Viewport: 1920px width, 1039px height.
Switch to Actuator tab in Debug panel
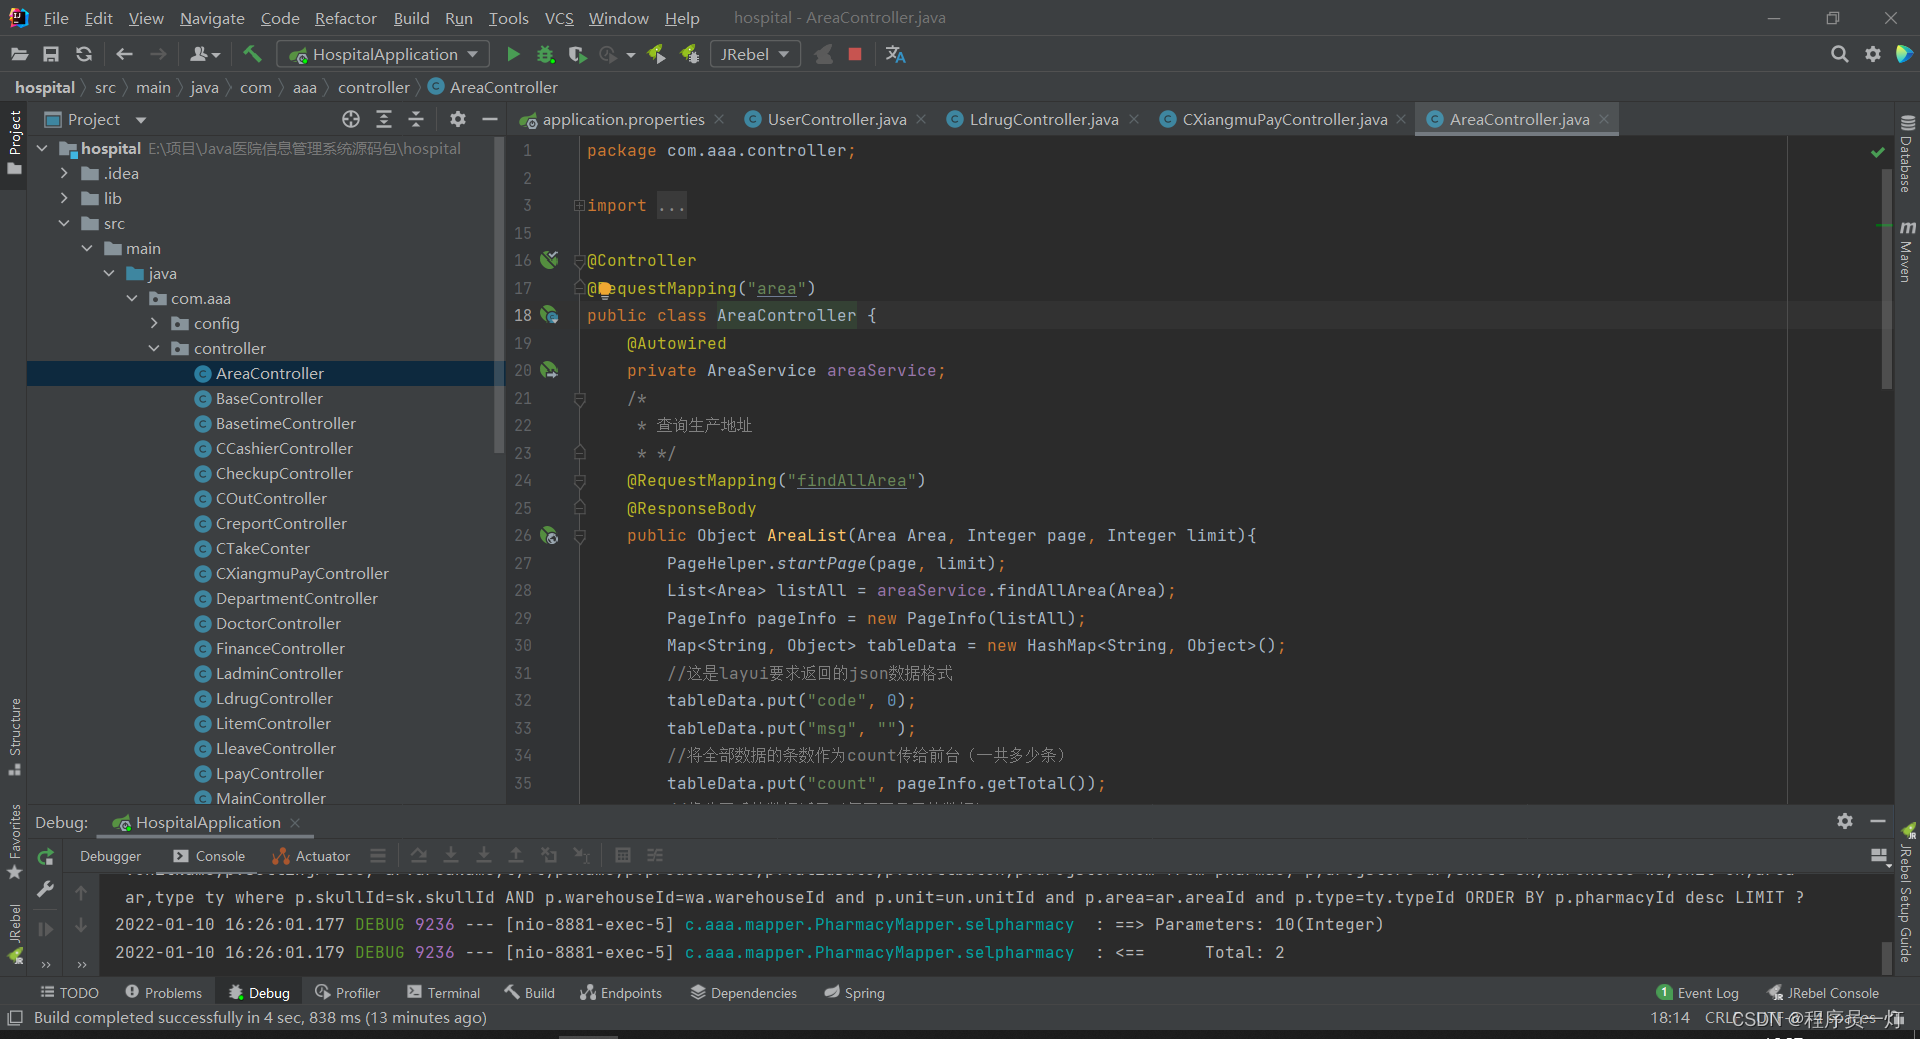point(311,856)
